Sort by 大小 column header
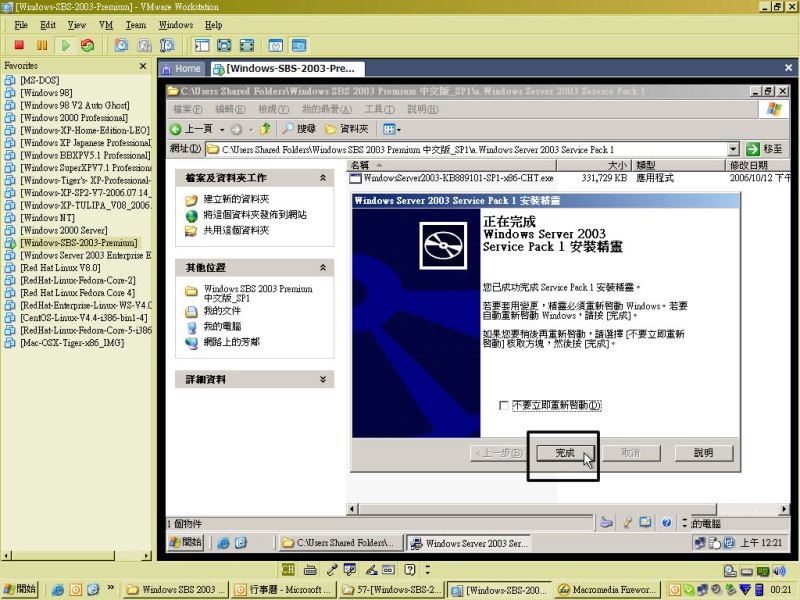 (x=594, y=165)
